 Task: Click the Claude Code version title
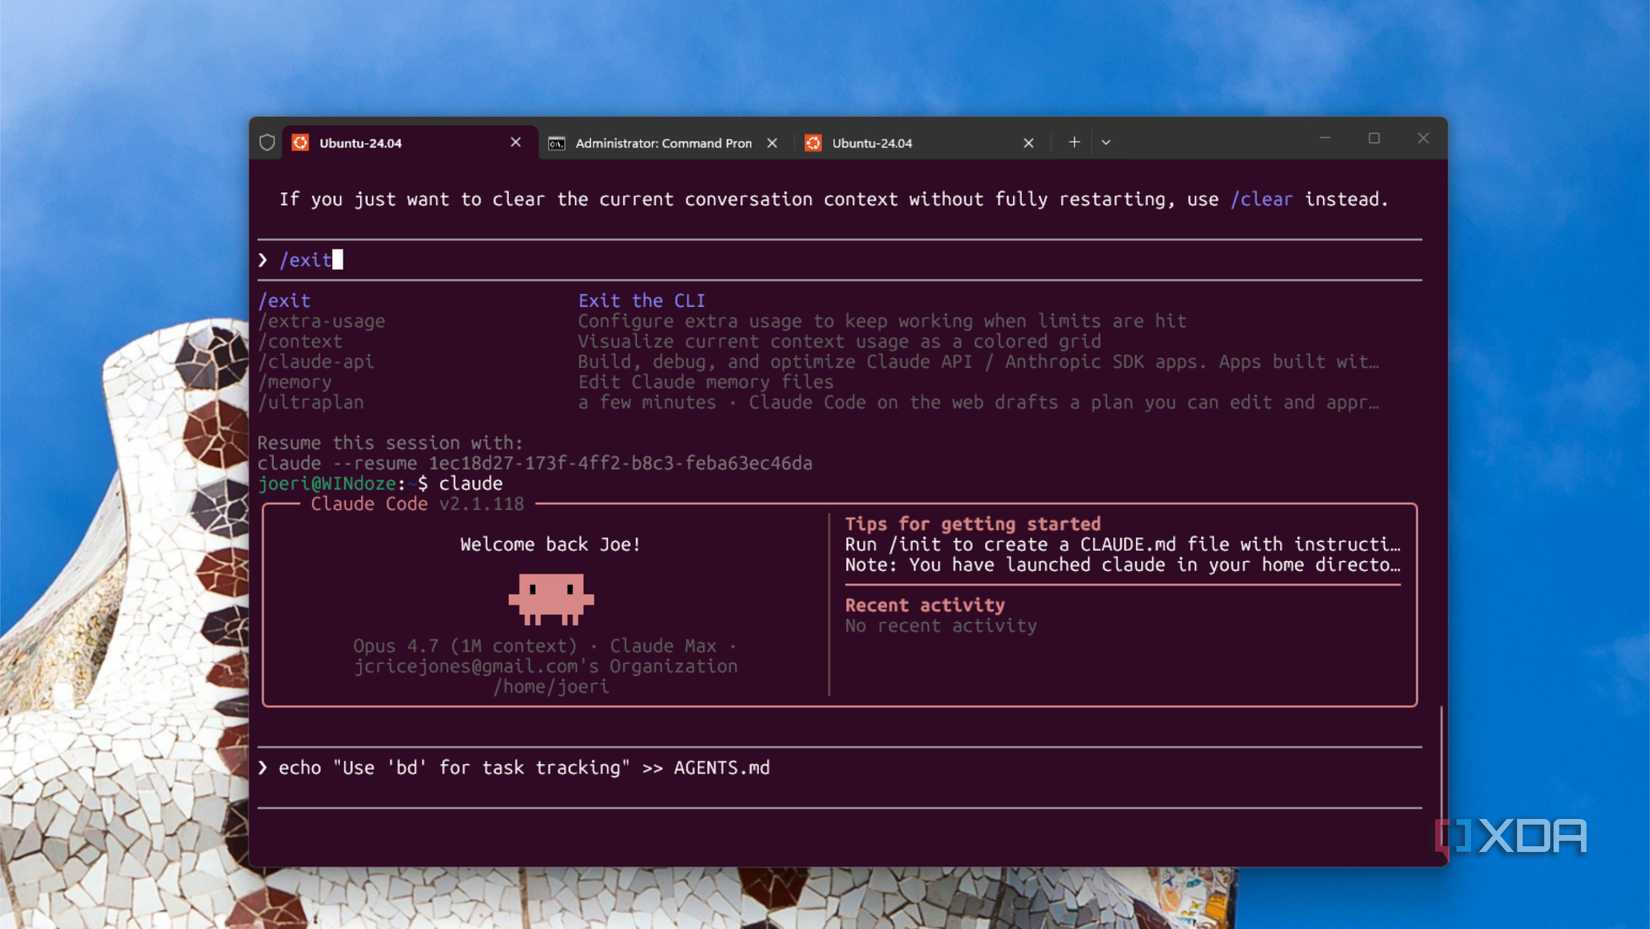click(417, 504)
